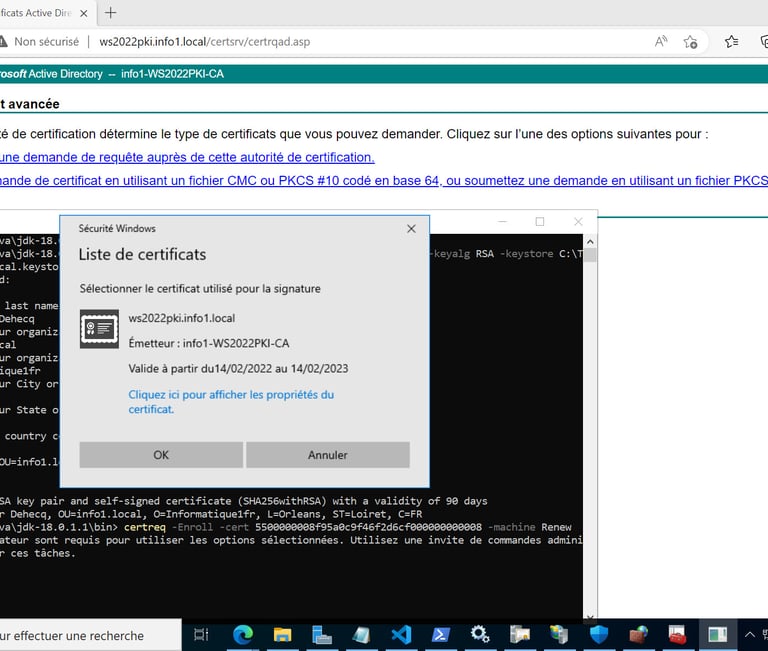Screen dimensions: 768x651
Task: Open the Settings gear on the taskbar
Action: click(480, 635)
